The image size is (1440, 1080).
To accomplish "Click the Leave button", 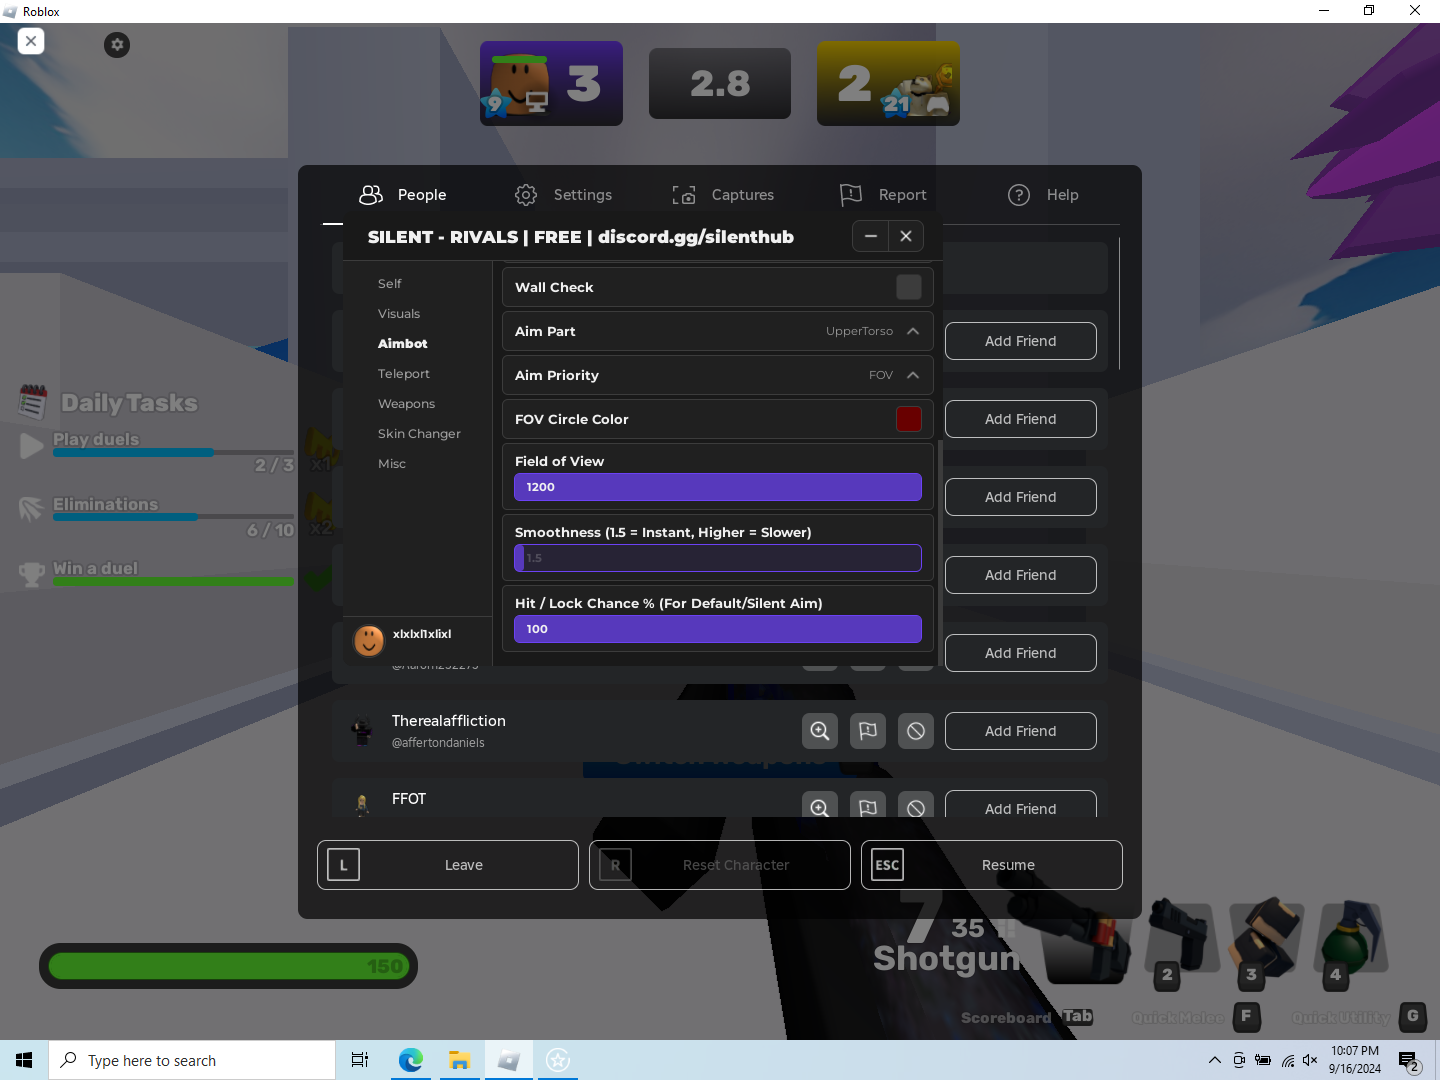I will point(448,865).
